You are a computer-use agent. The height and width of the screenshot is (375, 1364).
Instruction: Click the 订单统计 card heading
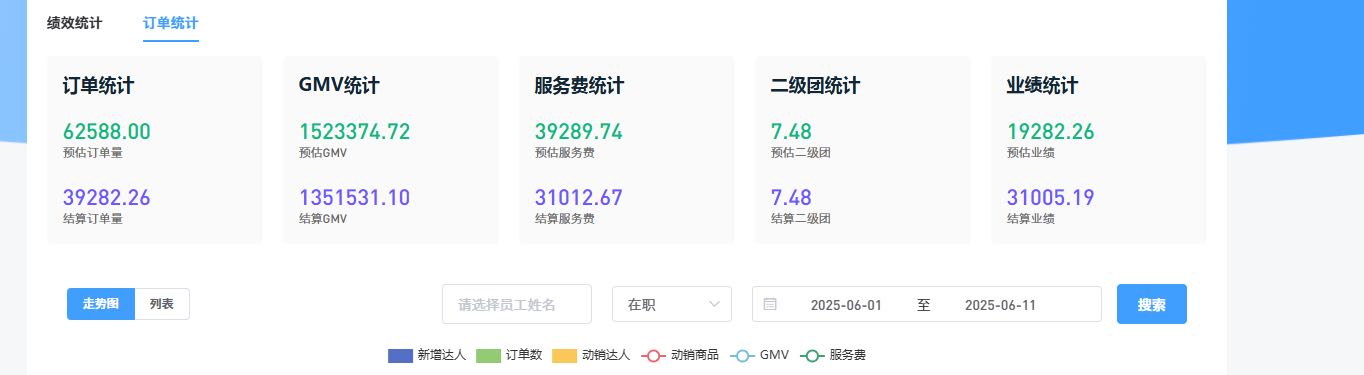(98, 86)
